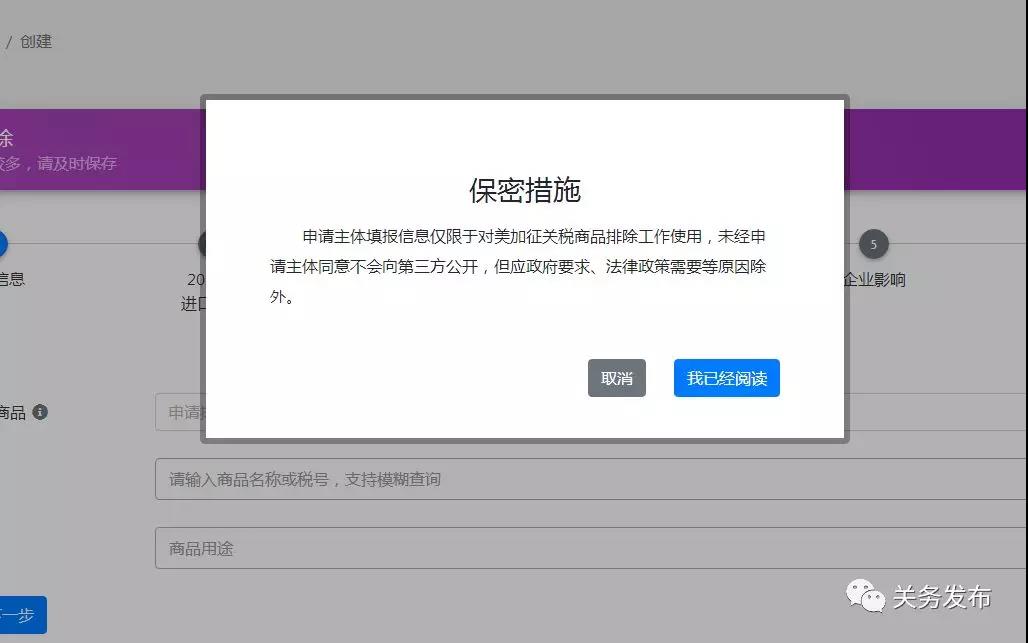This screenshot has height=643, width=1028.
Task: Click the second step circle behind dialog
Action: (x=202, y=244)
